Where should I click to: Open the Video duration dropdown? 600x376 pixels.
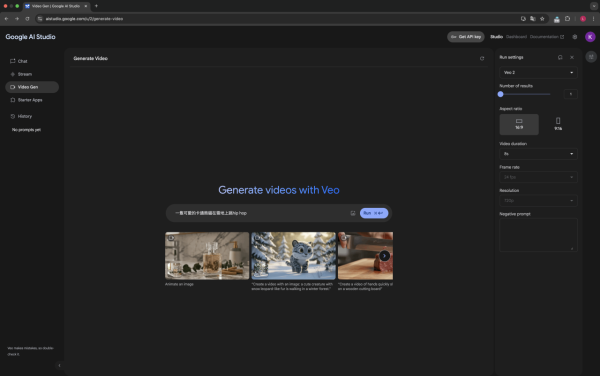coord(538,154)
